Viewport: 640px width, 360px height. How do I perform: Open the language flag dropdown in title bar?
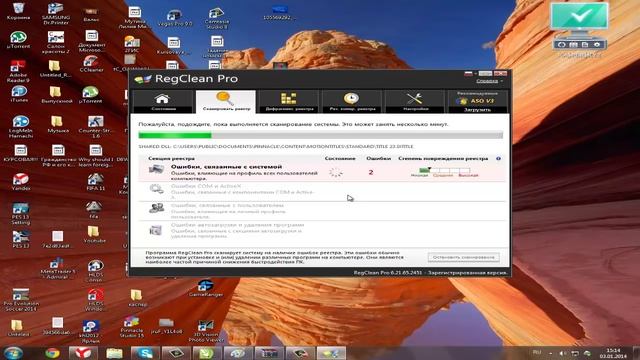470,73
